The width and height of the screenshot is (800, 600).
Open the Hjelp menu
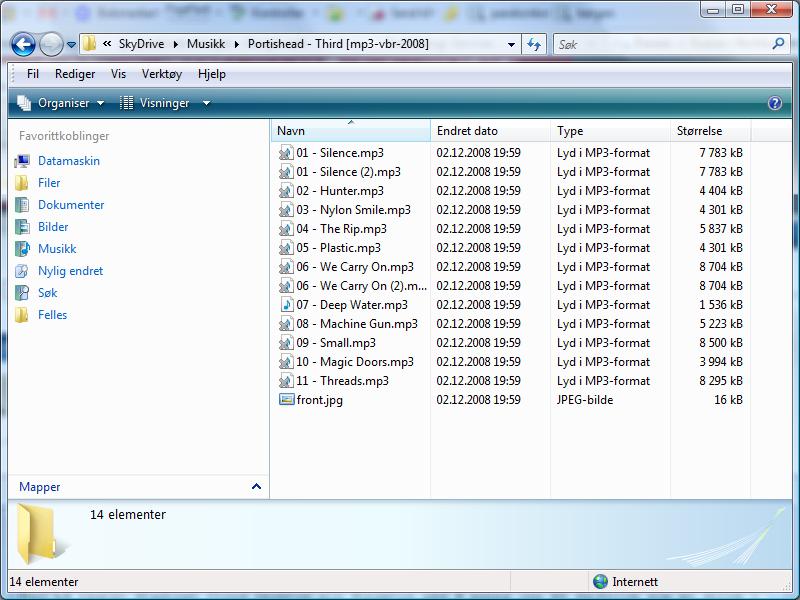tap(212, 74)
